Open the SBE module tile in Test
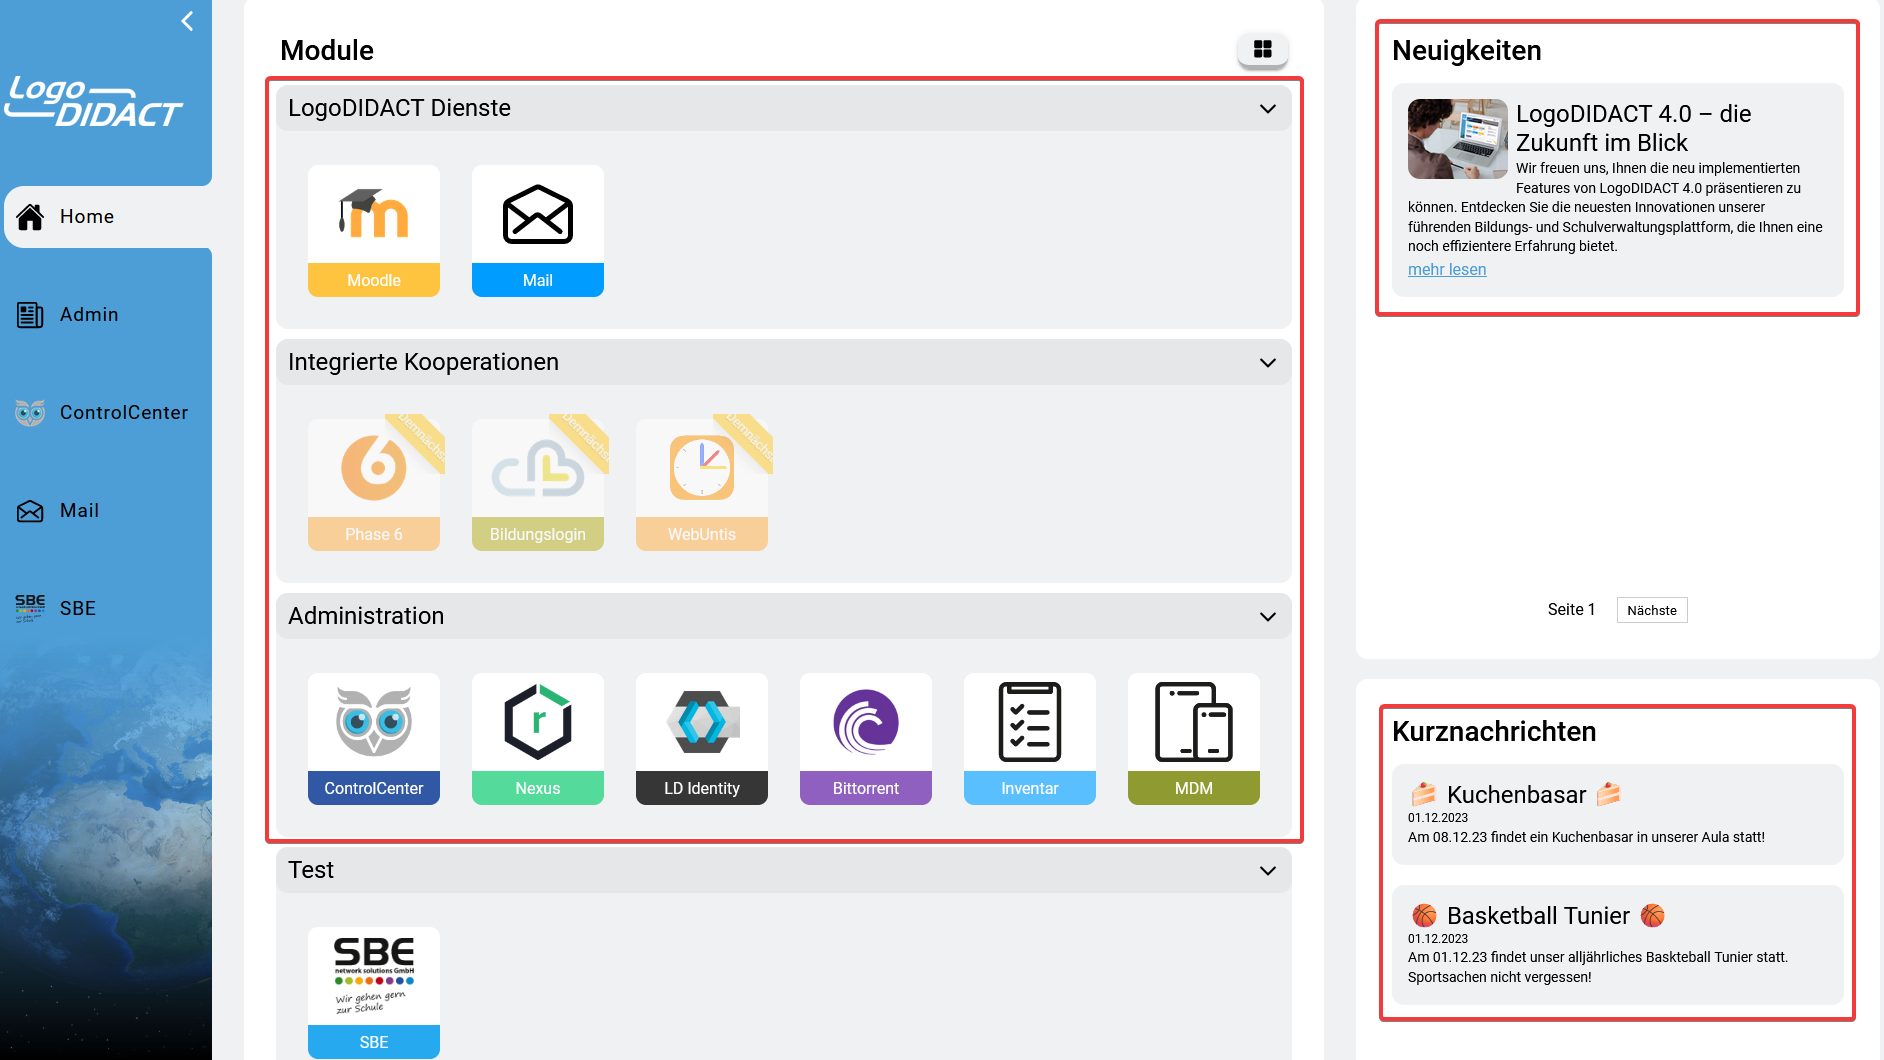Image resolution: width=1884 pixels, height=1060 pixels. click(374, 993)
